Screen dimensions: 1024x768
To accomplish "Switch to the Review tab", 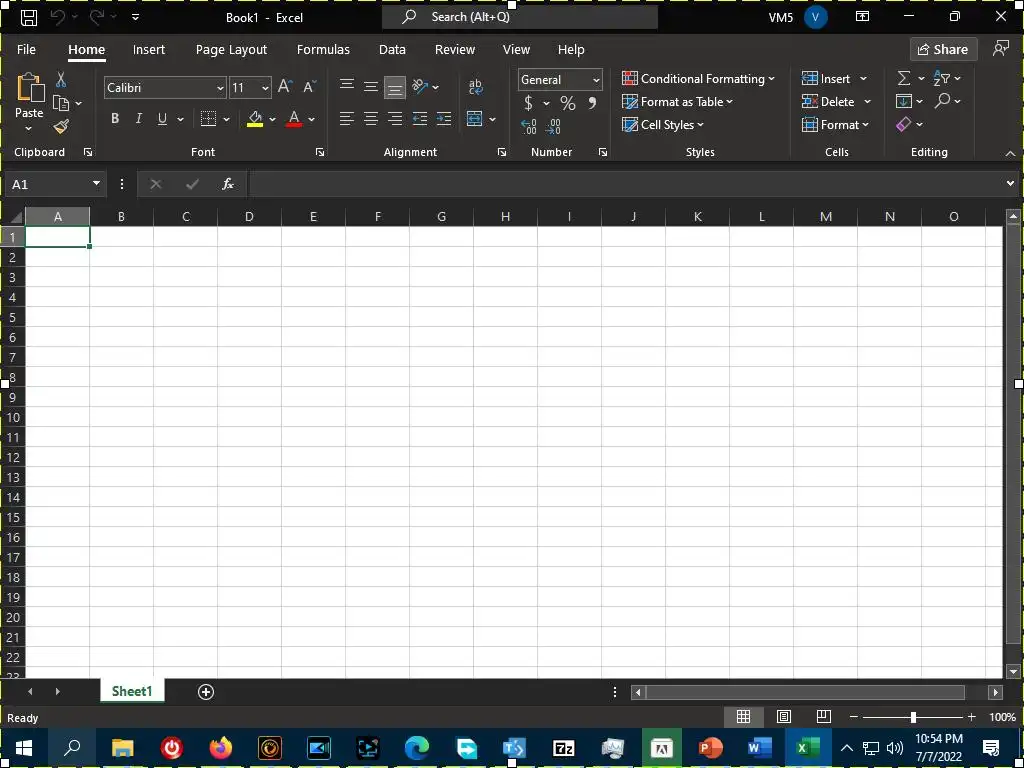I will click(x=455, y=50).
